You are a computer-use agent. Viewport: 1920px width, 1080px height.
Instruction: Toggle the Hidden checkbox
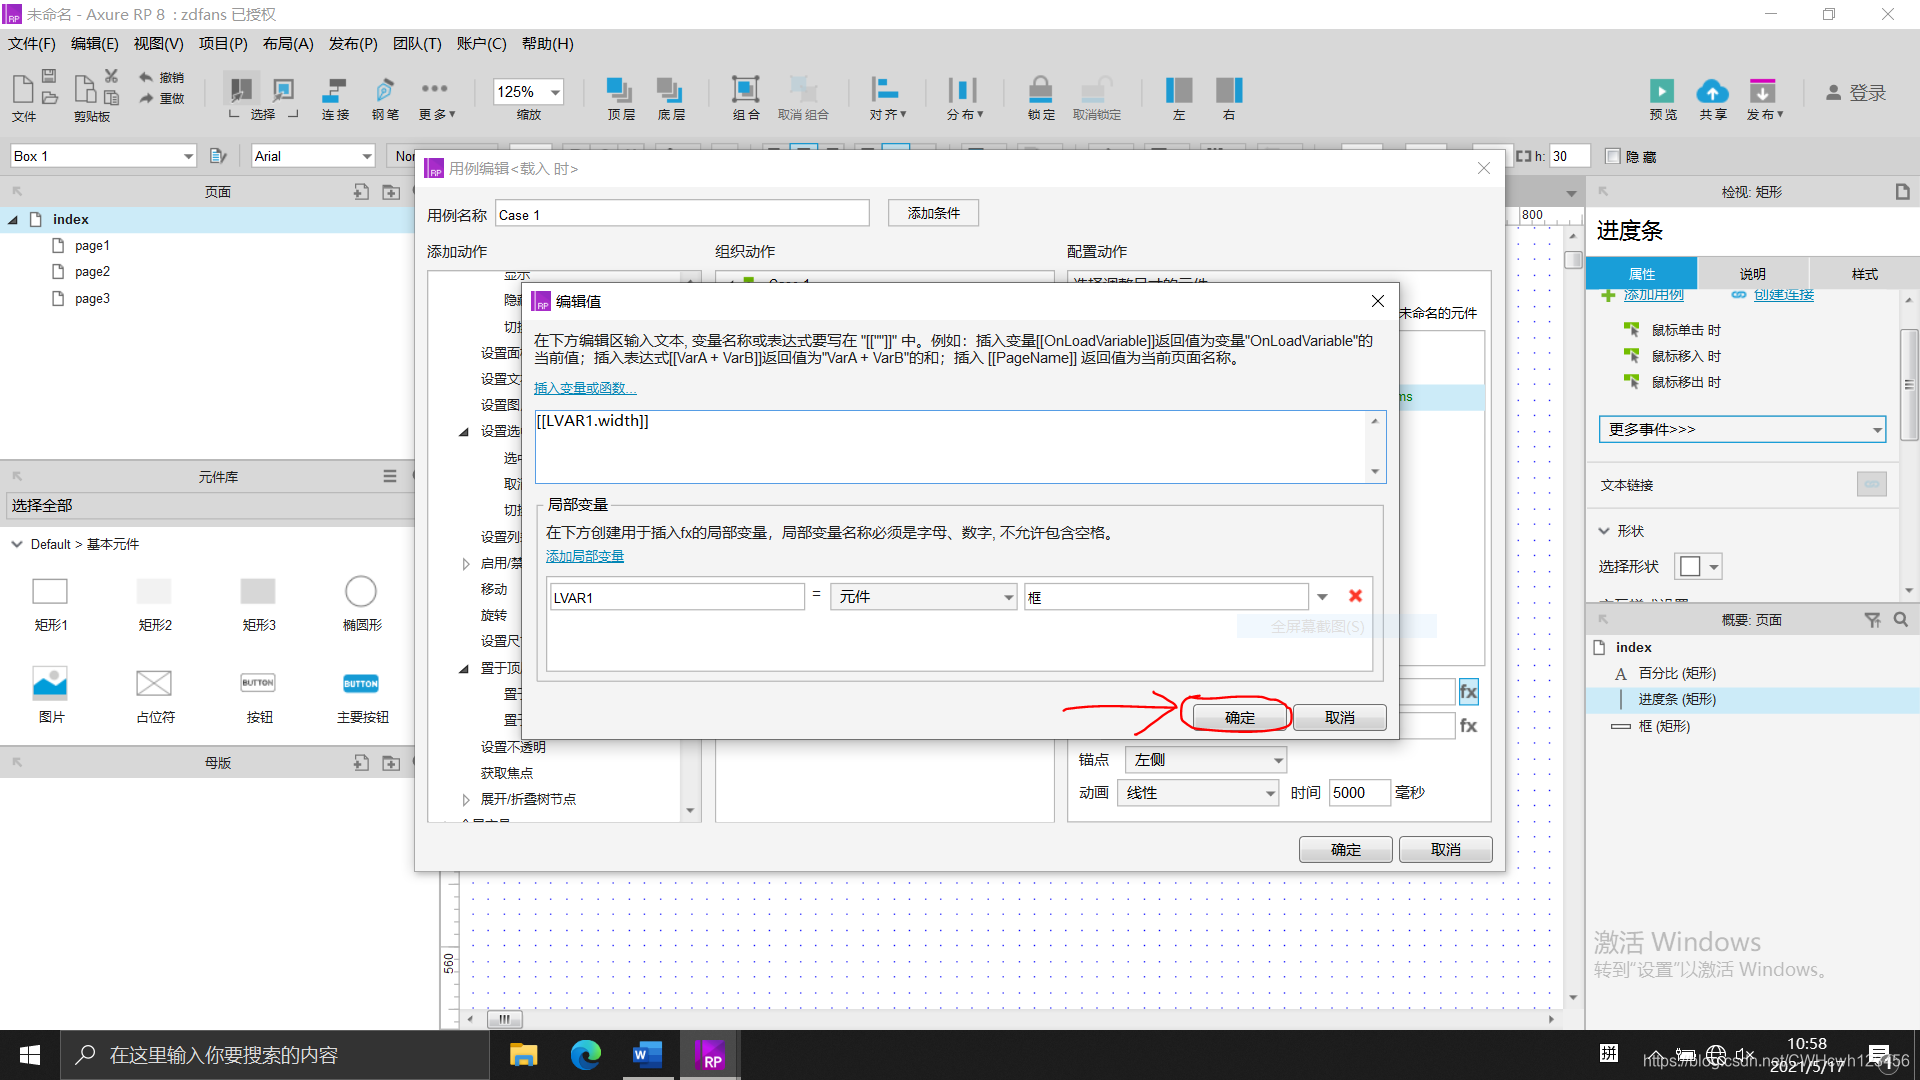[1612, 156]
